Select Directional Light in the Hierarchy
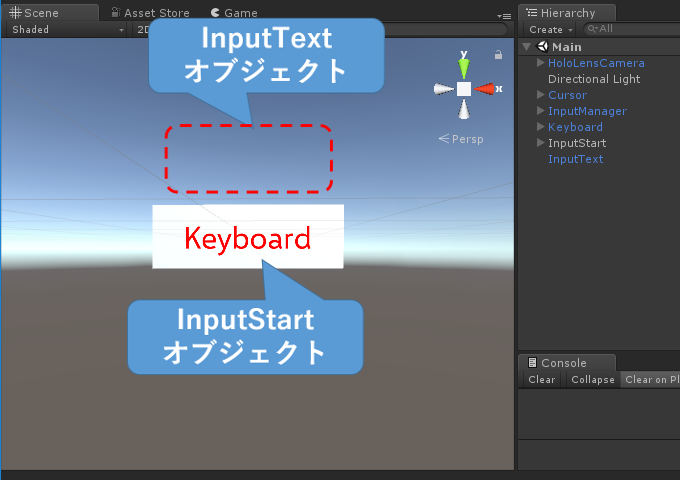 tap(594, 79)
